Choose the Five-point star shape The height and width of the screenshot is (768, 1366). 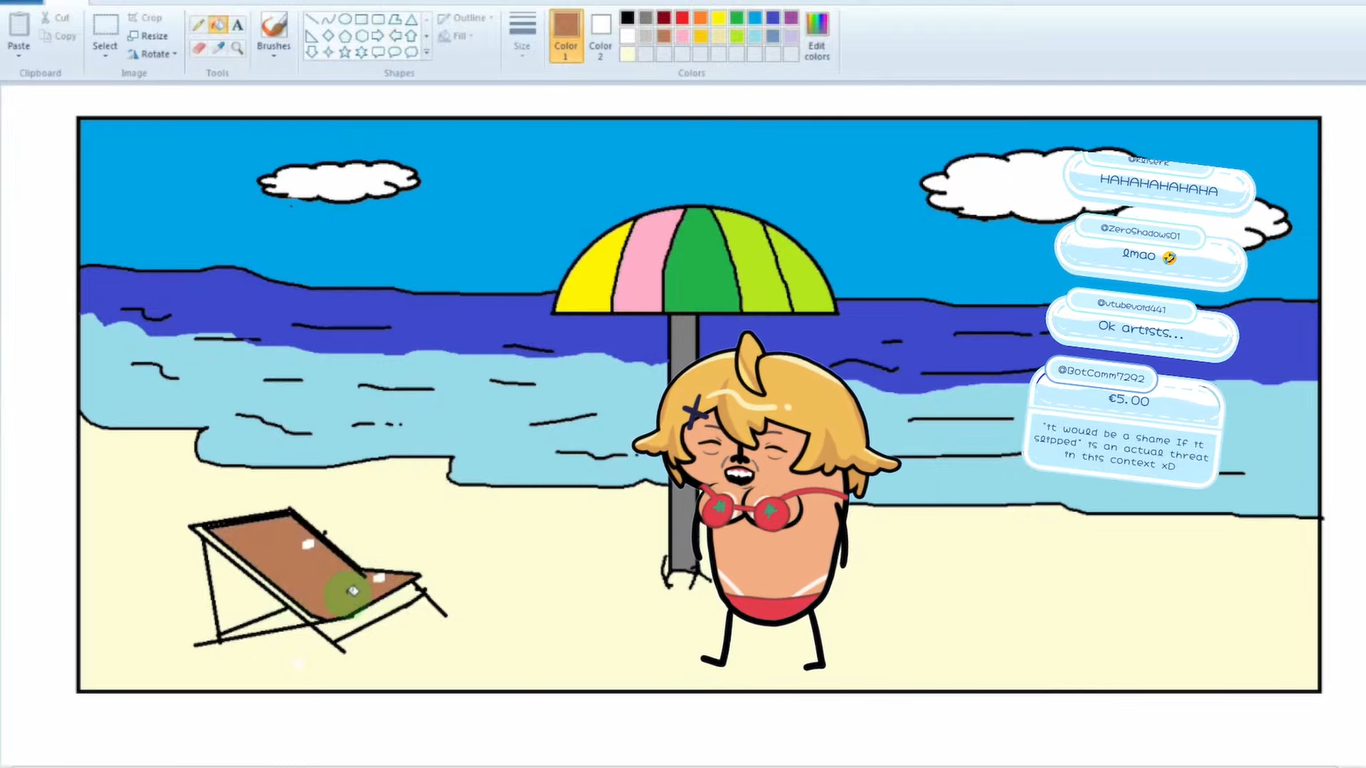point(345,52)
